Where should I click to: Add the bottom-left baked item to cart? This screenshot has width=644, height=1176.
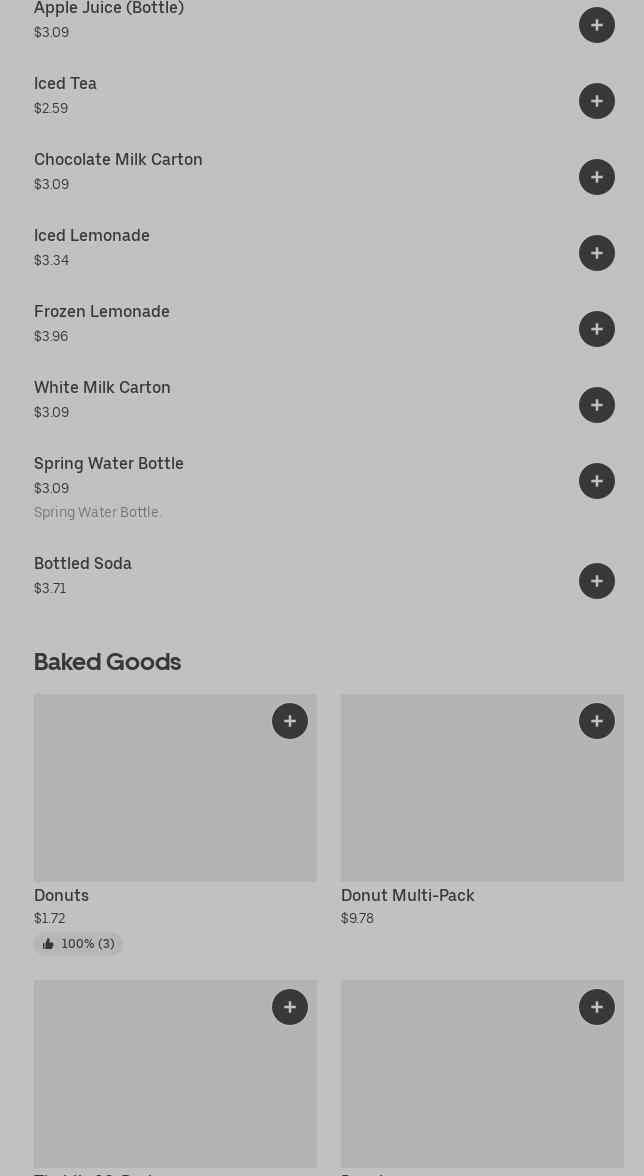(x=290, y=1007)
